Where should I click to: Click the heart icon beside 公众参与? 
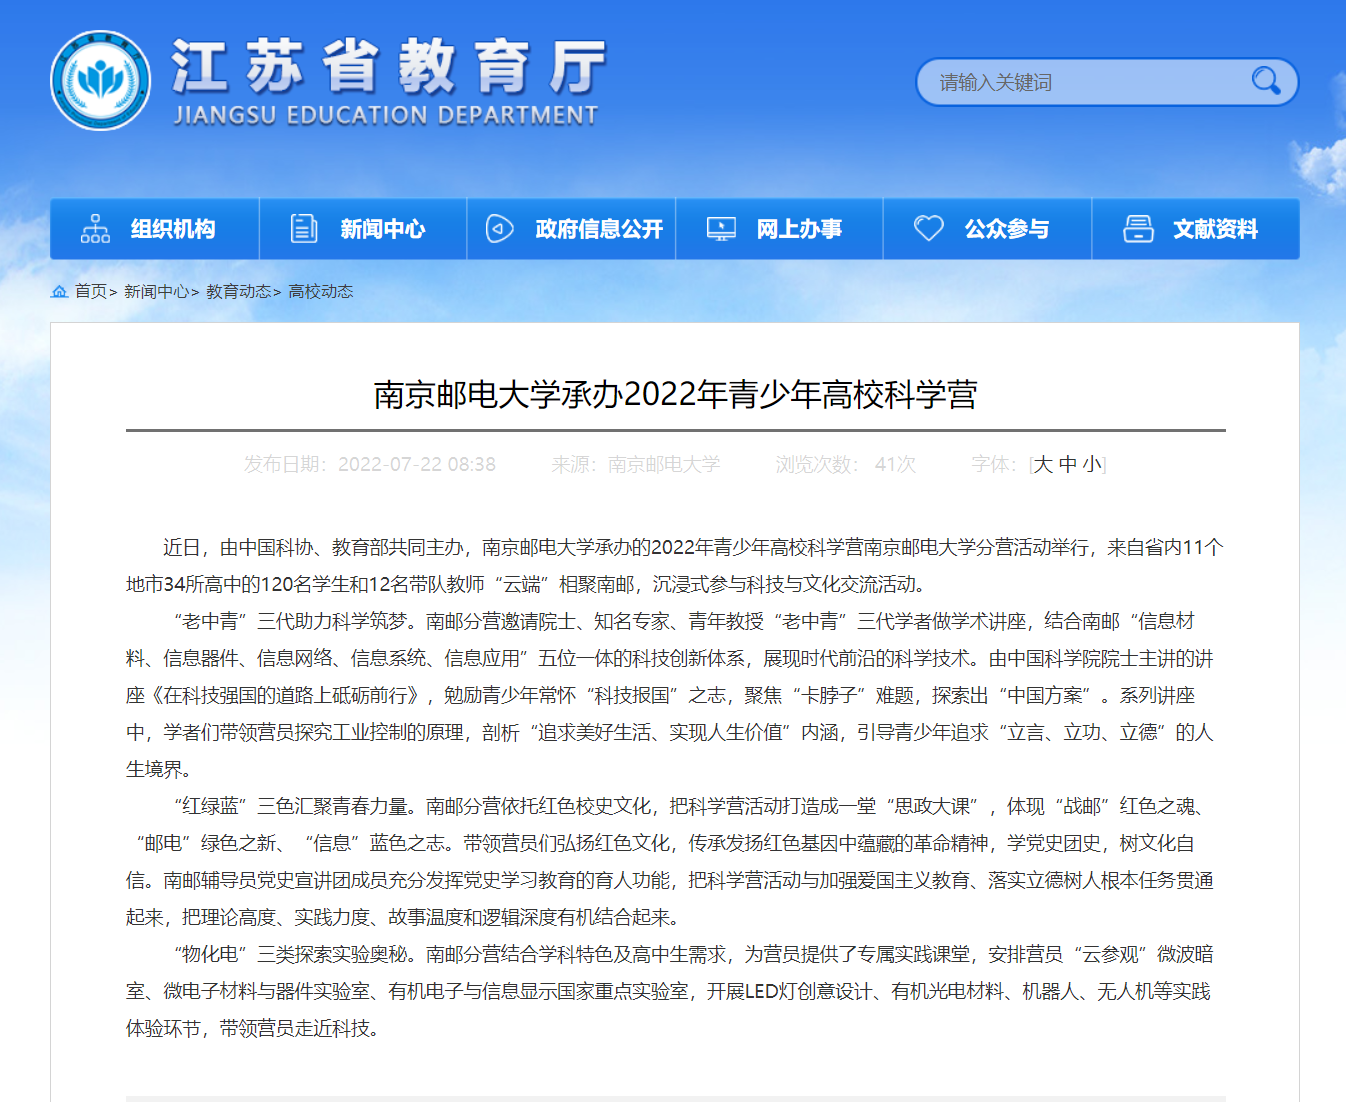pyautogui.click(x=928, y=229)
